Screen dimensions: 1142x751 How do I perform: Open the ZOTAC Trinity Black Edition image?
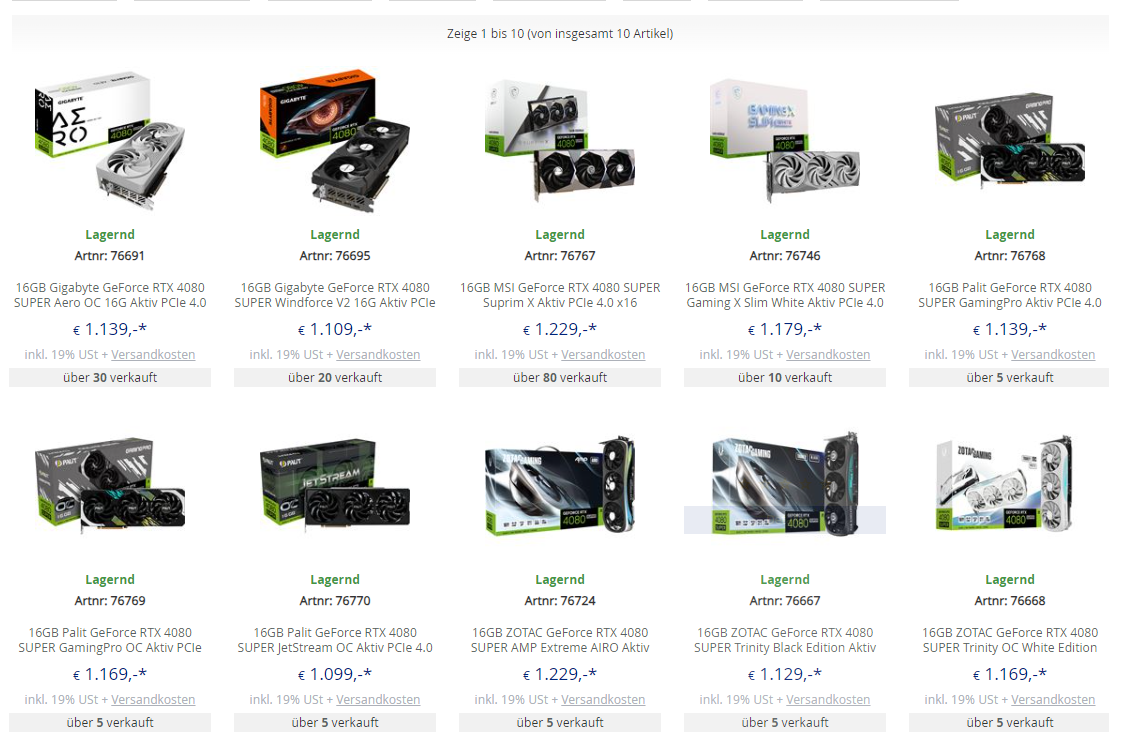click(785, 483)
